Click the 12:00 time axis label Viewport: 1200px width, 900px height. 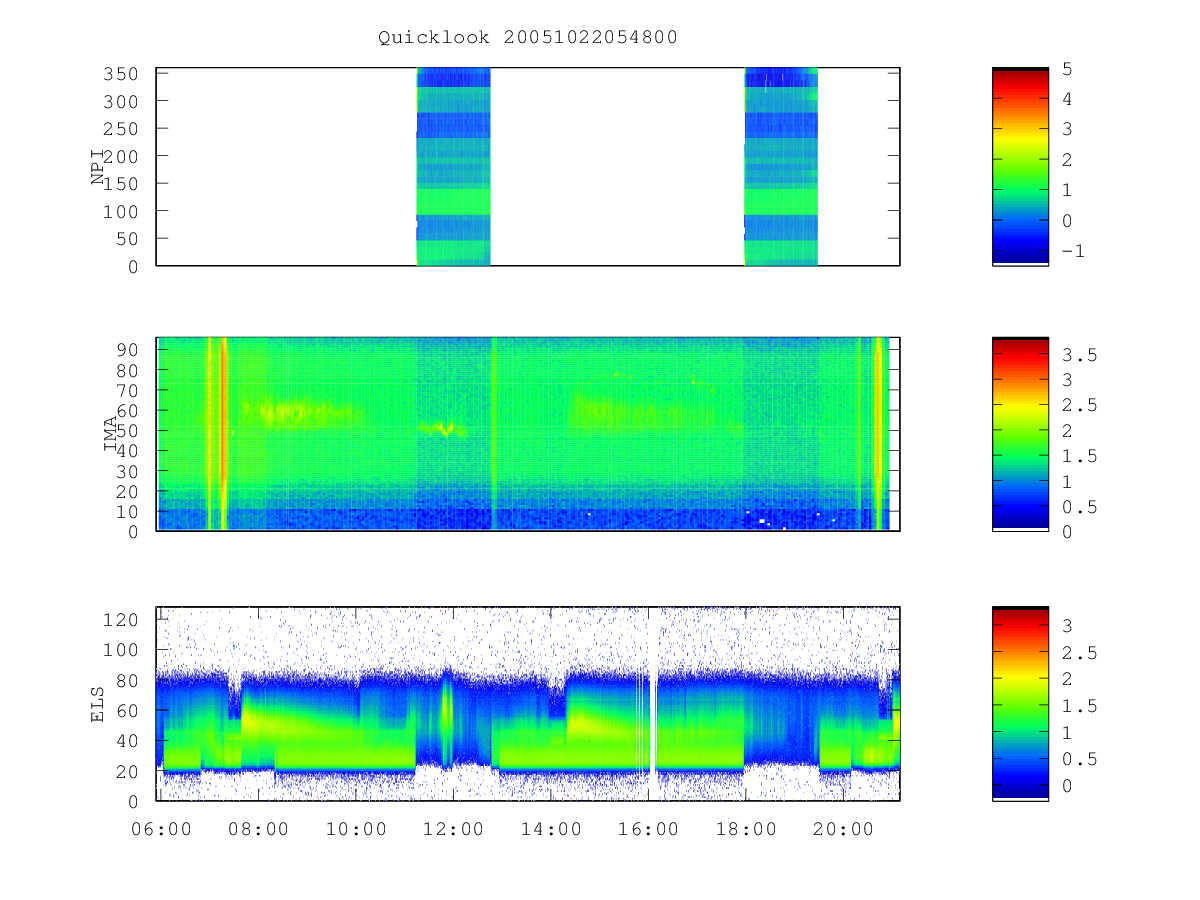pyautogui.click(x=454, y=829)
